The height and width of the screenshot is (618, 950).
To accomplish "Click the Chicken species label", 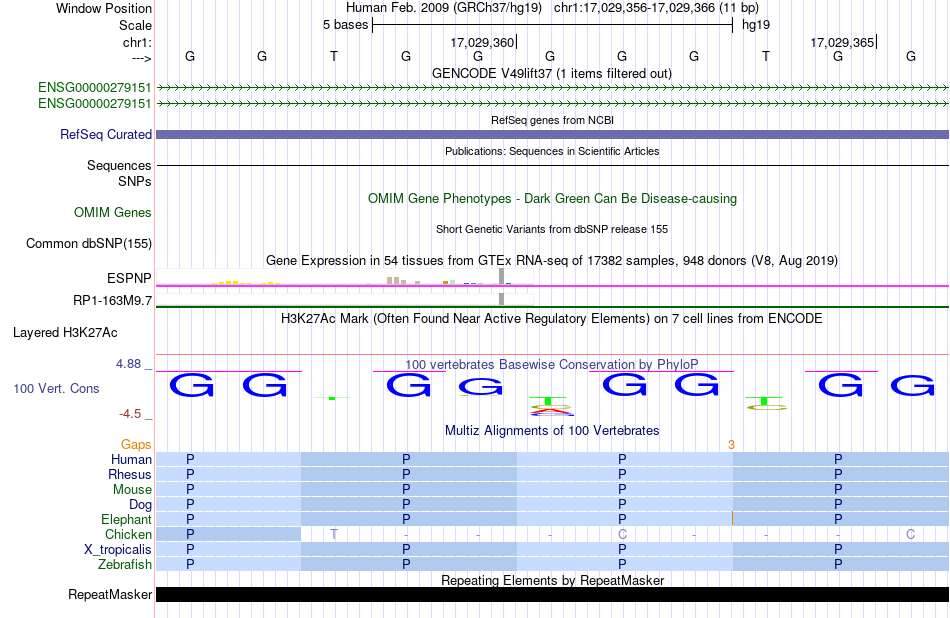I will click(x=128, y=534).
